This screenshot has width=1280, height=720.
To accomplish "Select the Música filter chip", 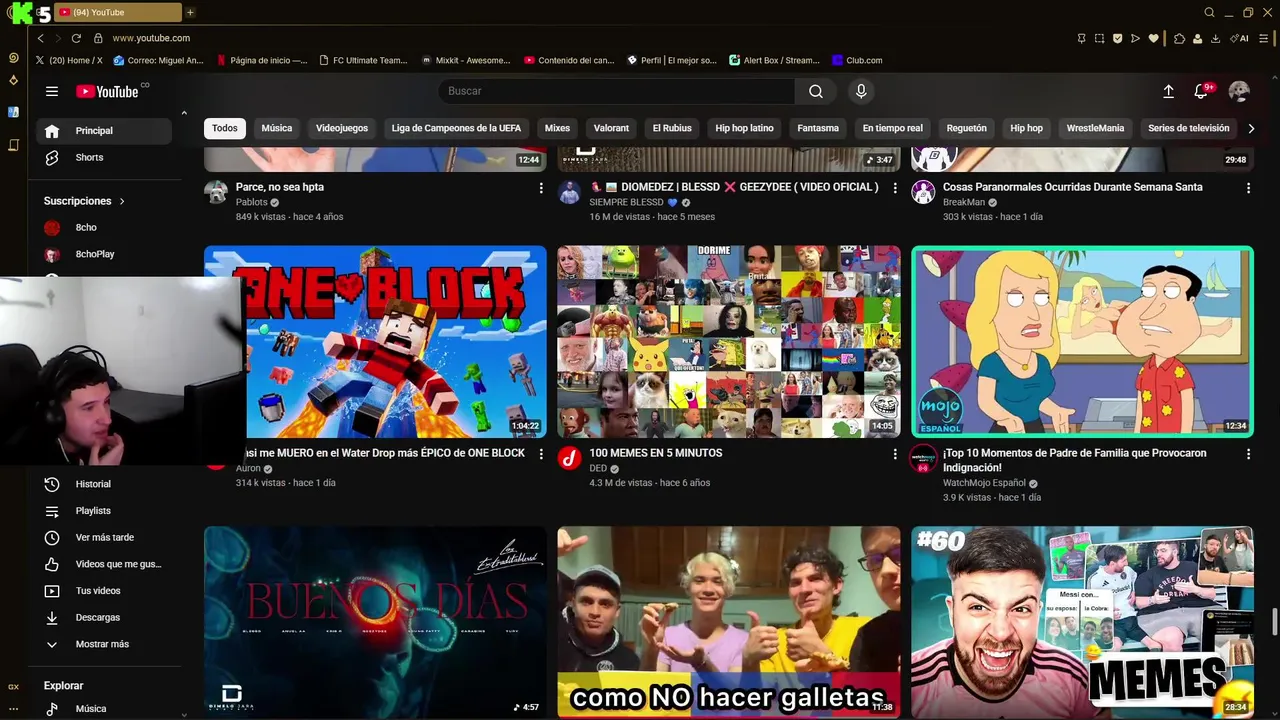I will click(277, 128).
